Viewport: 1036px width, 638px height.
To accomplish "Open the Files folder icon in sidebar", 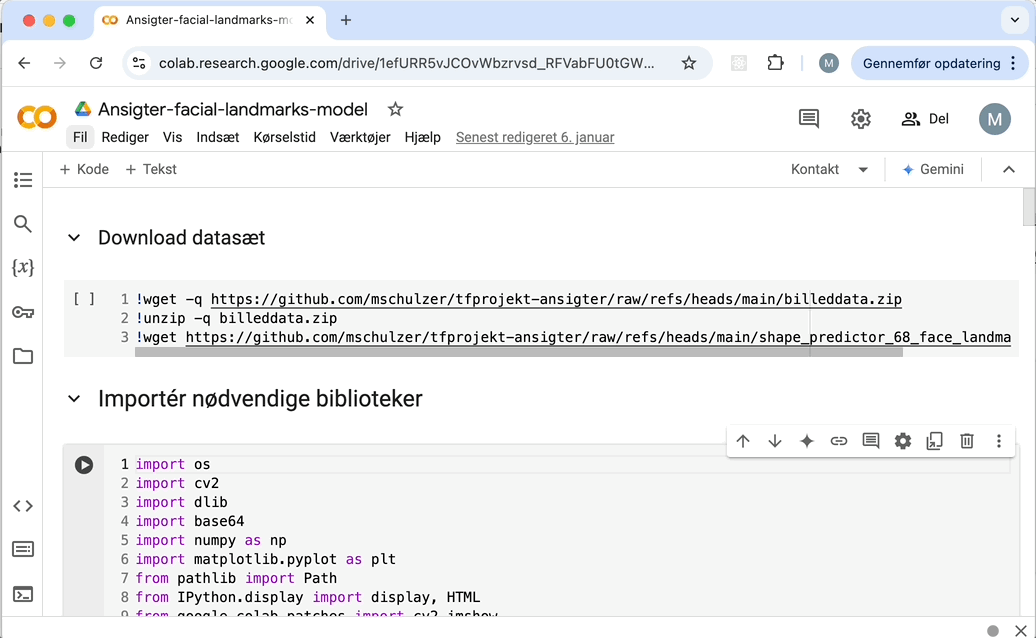I will 23,356.
